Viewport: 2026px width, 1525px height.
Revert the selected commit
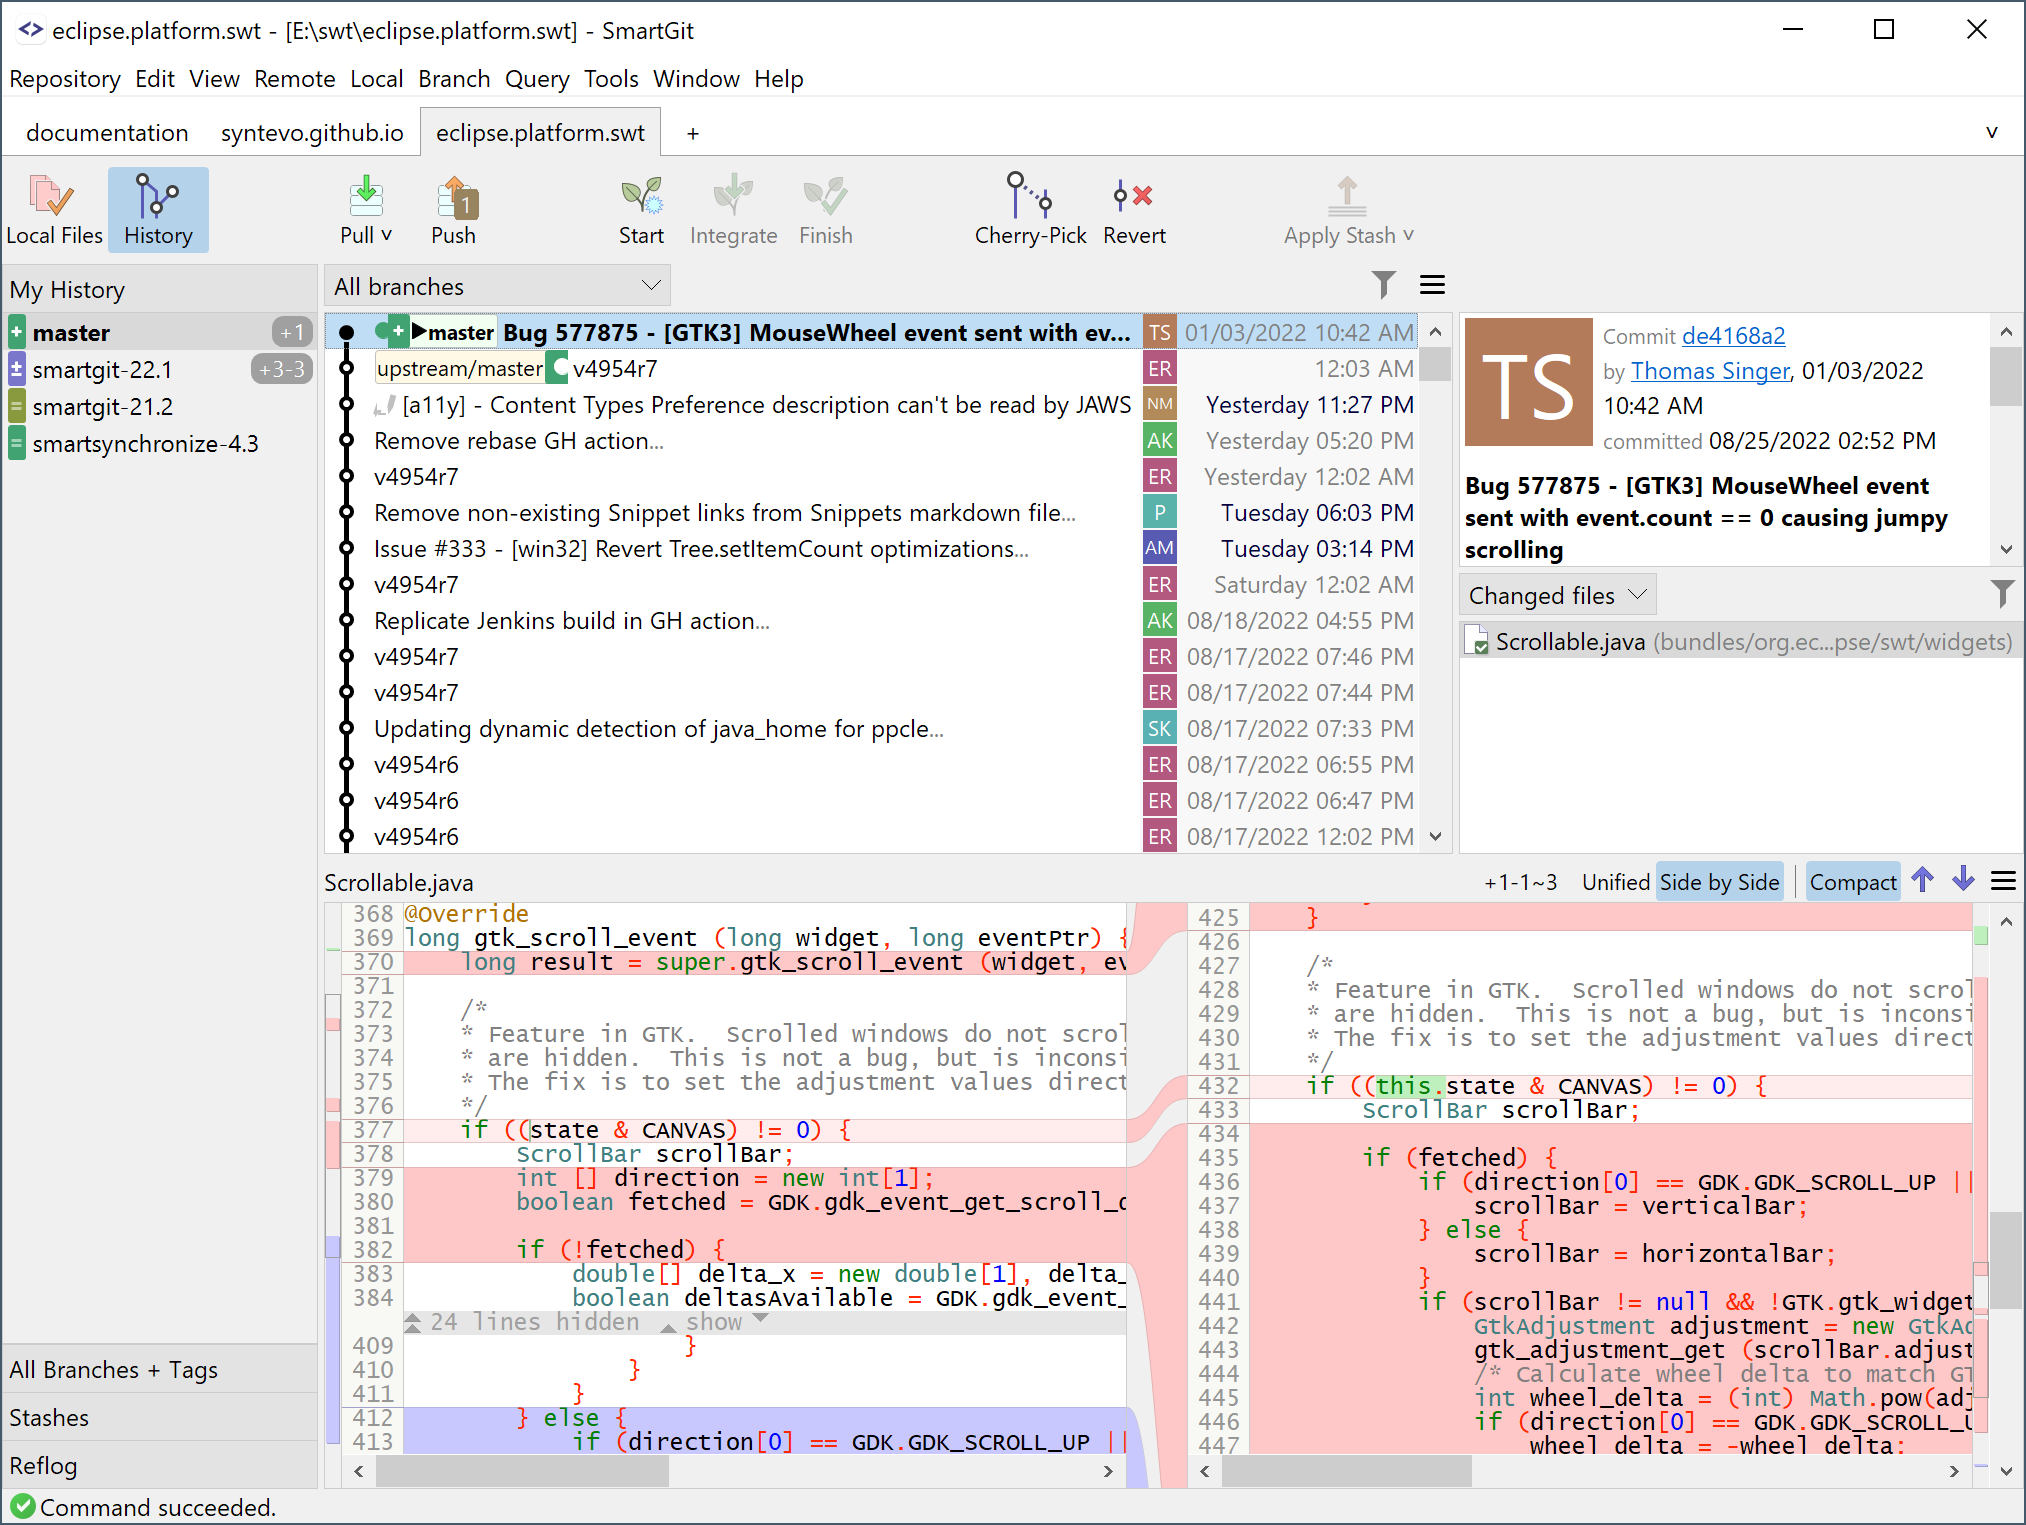point(1134,210)
